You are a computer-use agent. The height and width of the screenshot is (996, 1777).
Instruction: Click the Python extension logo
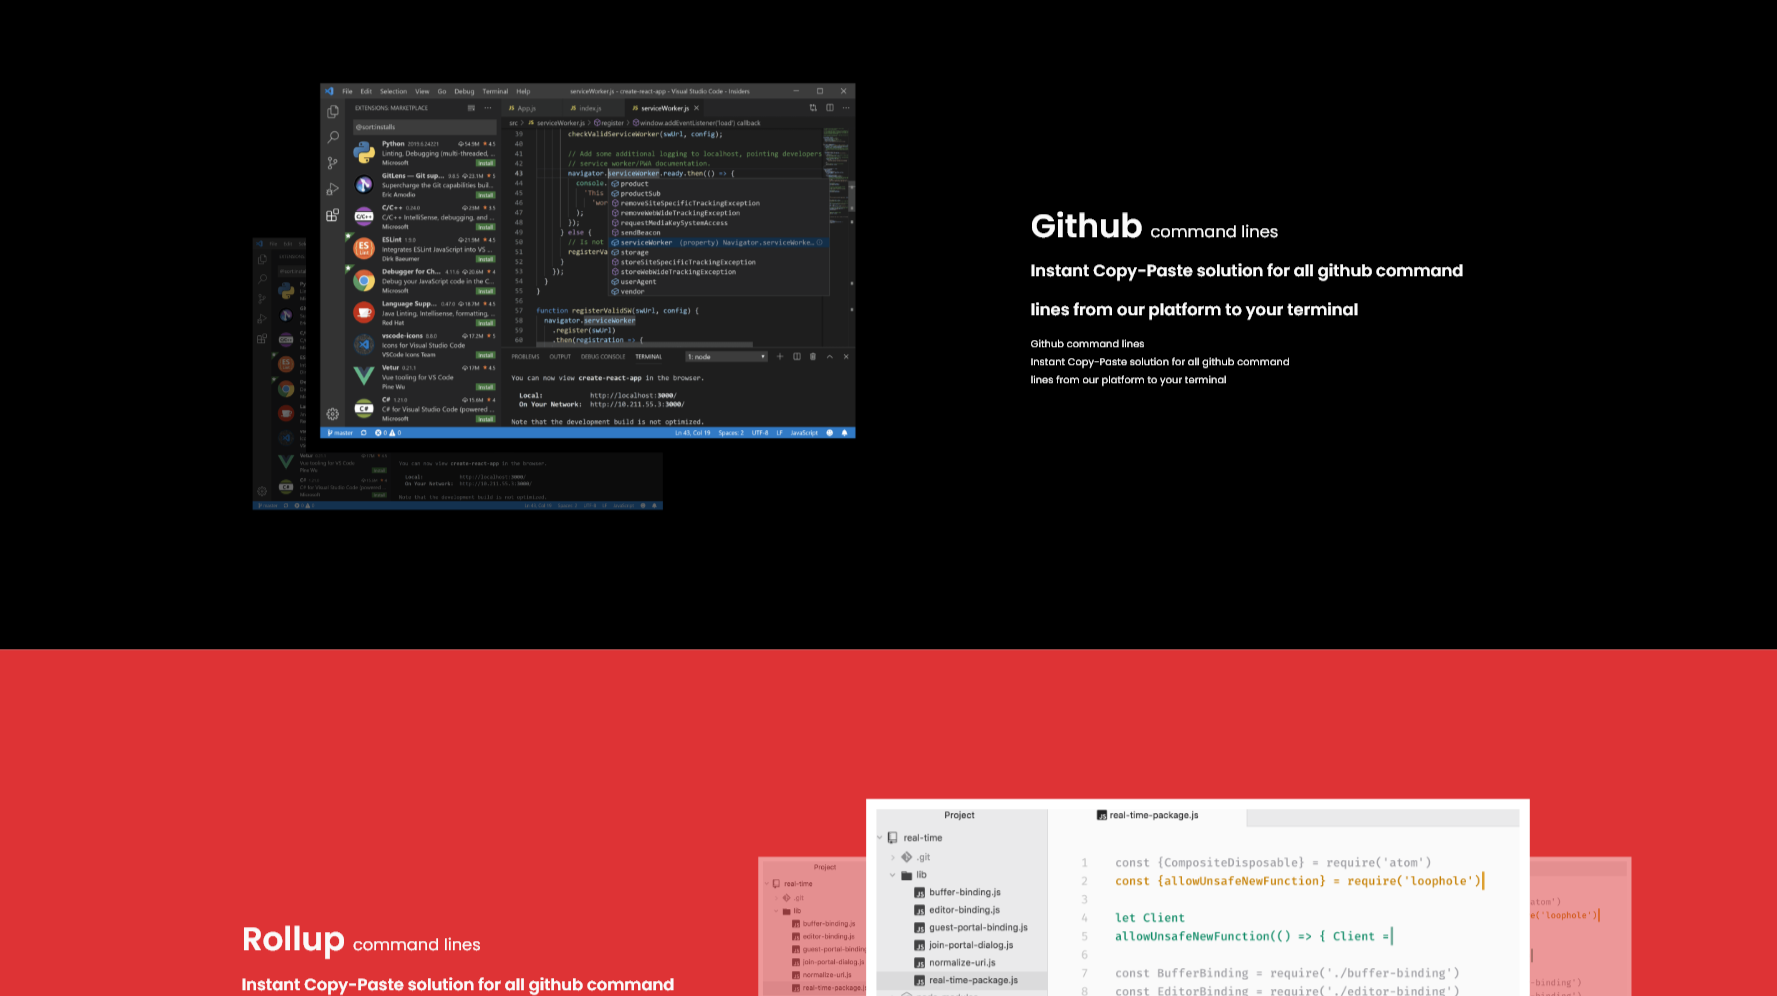click(364, 152)
